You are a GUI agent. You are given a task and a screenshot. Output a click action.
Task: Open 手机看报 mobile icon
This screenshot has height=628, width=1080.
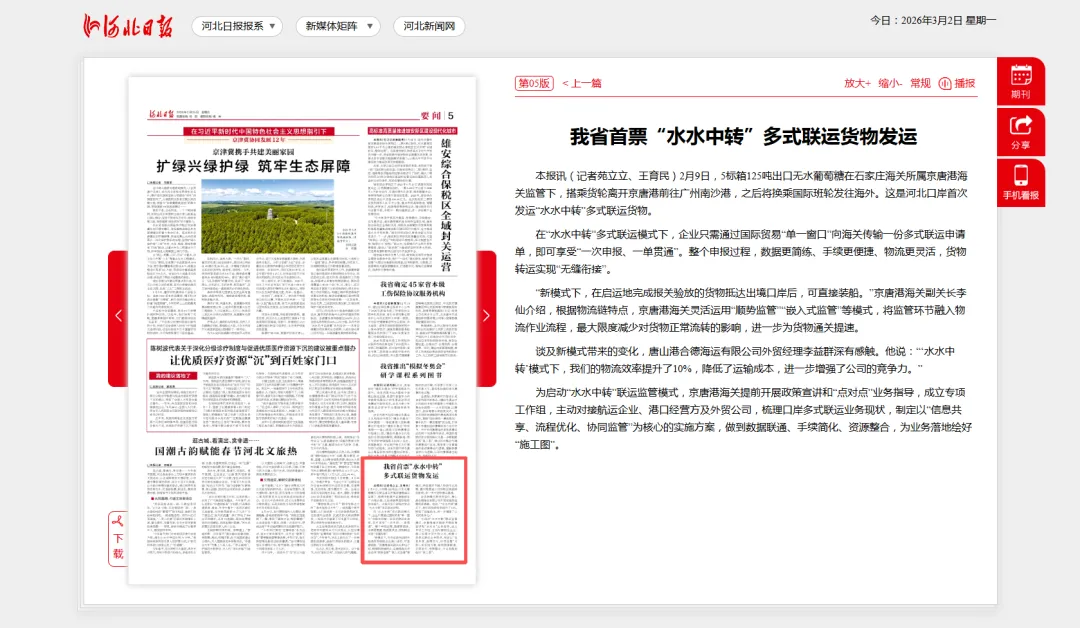click(1021, 182)
